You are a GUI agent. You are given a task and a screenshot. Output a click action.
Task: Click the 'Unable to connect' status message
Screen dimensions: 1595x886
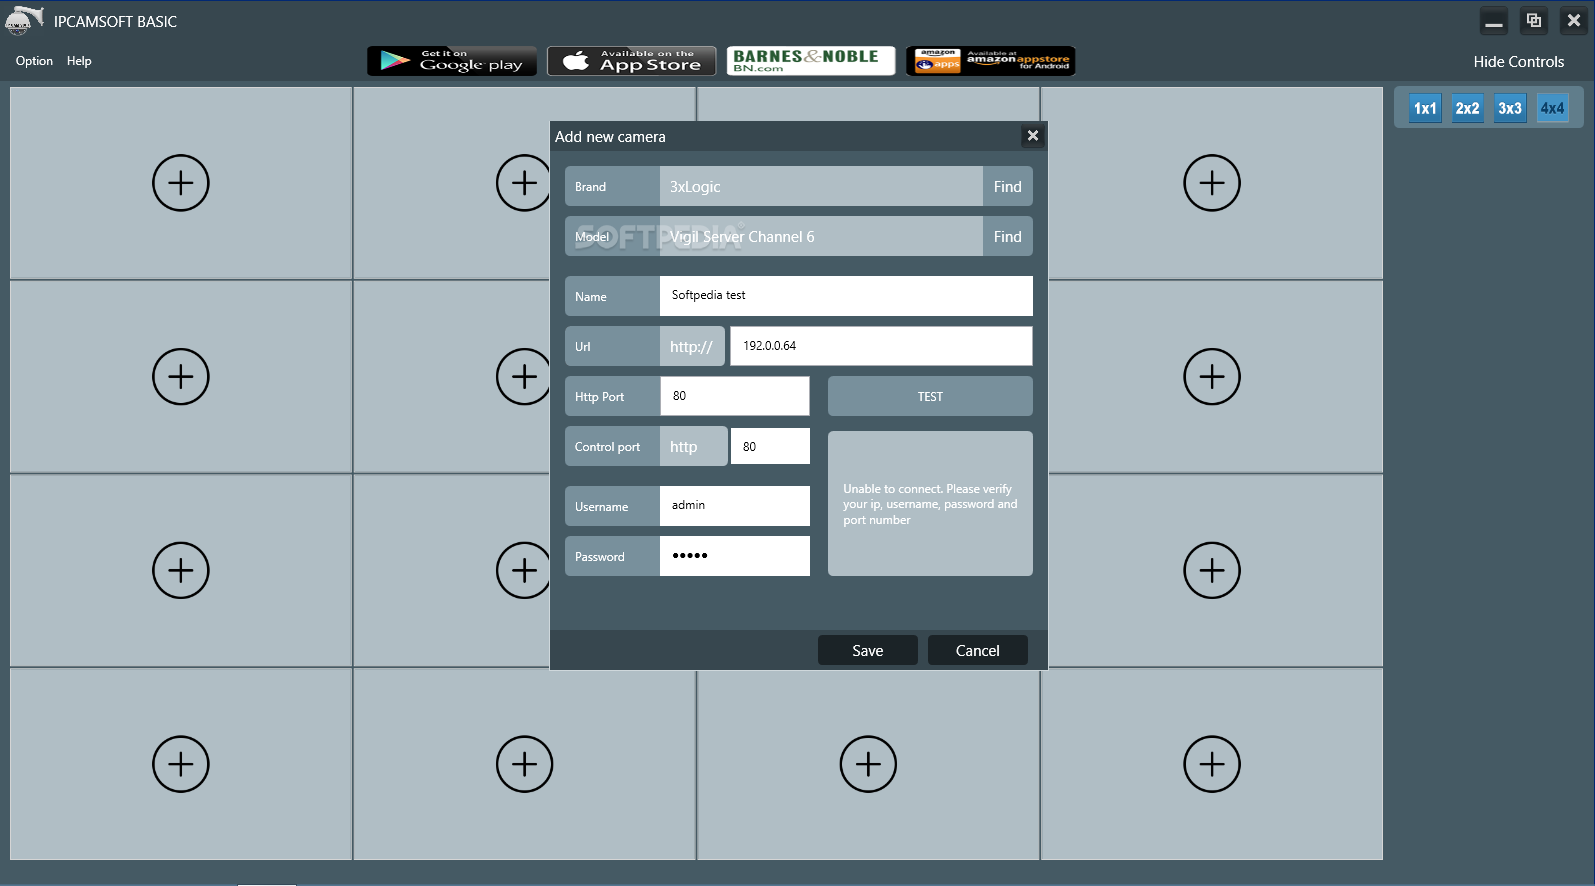(930, 504)
